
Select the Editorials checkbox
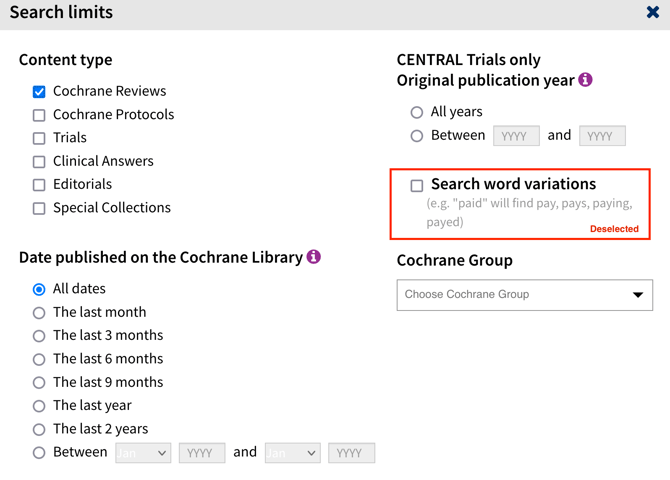pyautogui.click(x=39, y=185)
